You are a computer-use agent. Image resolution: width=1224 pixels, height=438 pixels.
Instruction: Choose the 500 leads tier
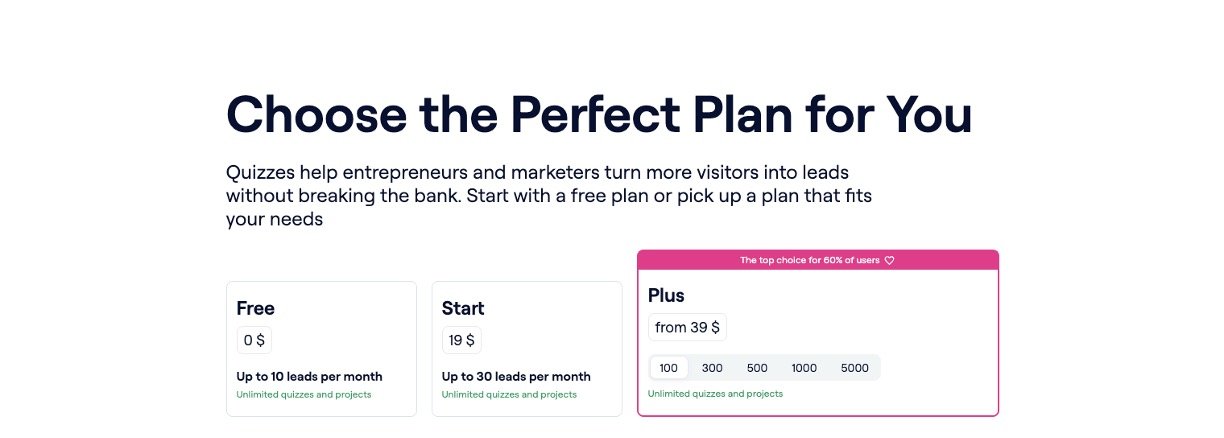point(757,368)
